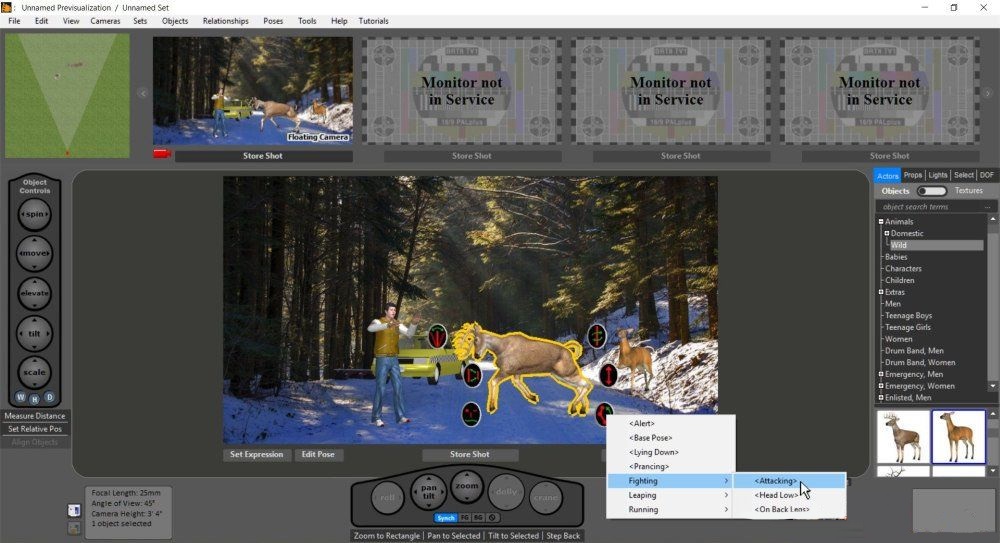Click the red vertical arrow handle near deer
1000x543 pixels.
(x=608, y=375)
